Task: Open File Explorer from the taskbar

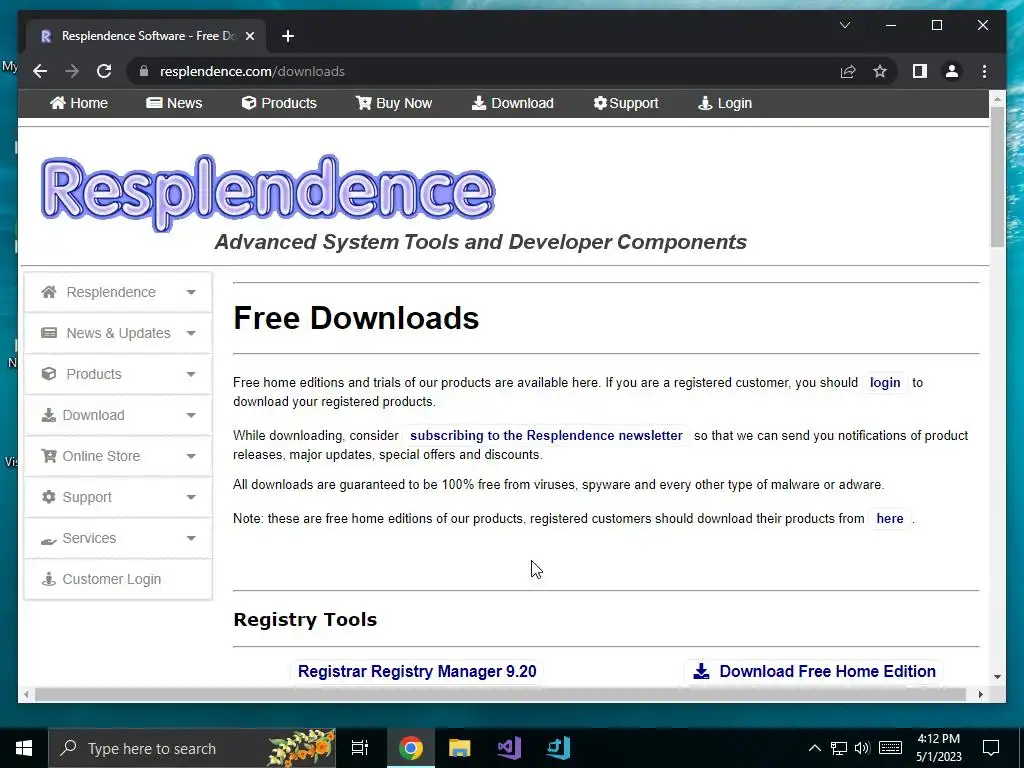Action: tap(460, 748)
